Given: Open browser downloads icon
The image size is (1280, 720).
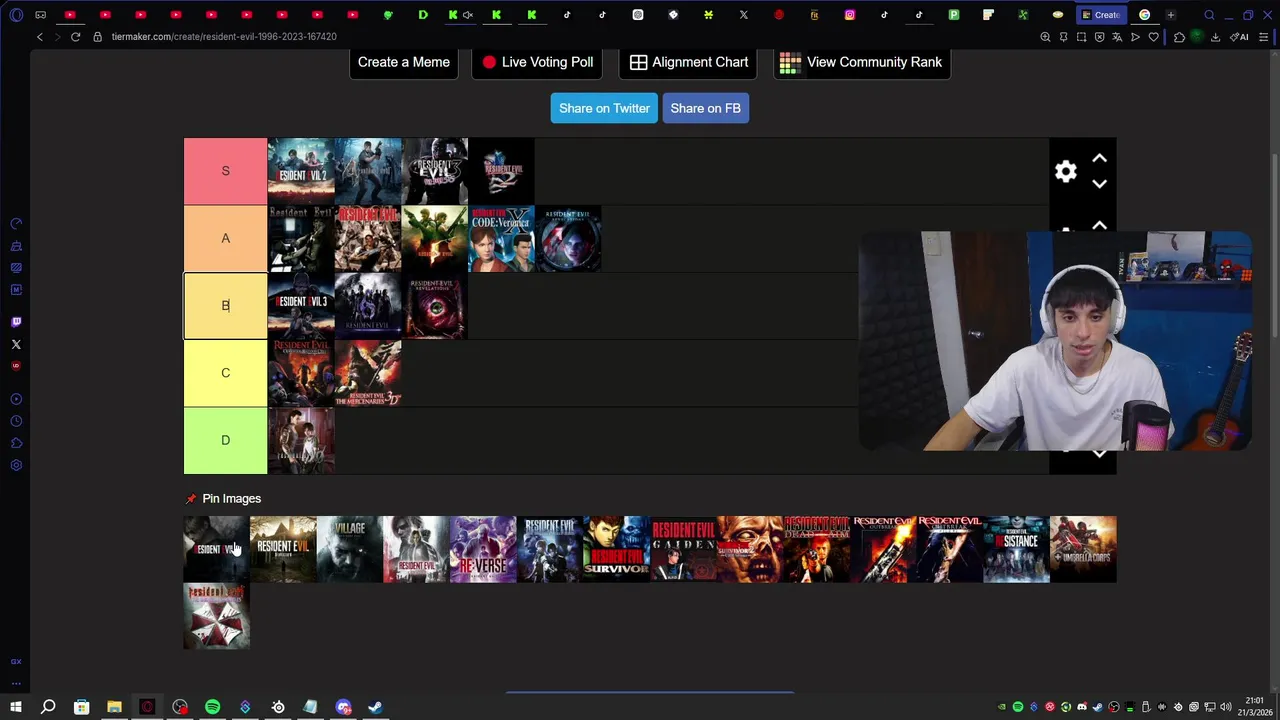Looking at the screenshot, I should coord(1215,37).
